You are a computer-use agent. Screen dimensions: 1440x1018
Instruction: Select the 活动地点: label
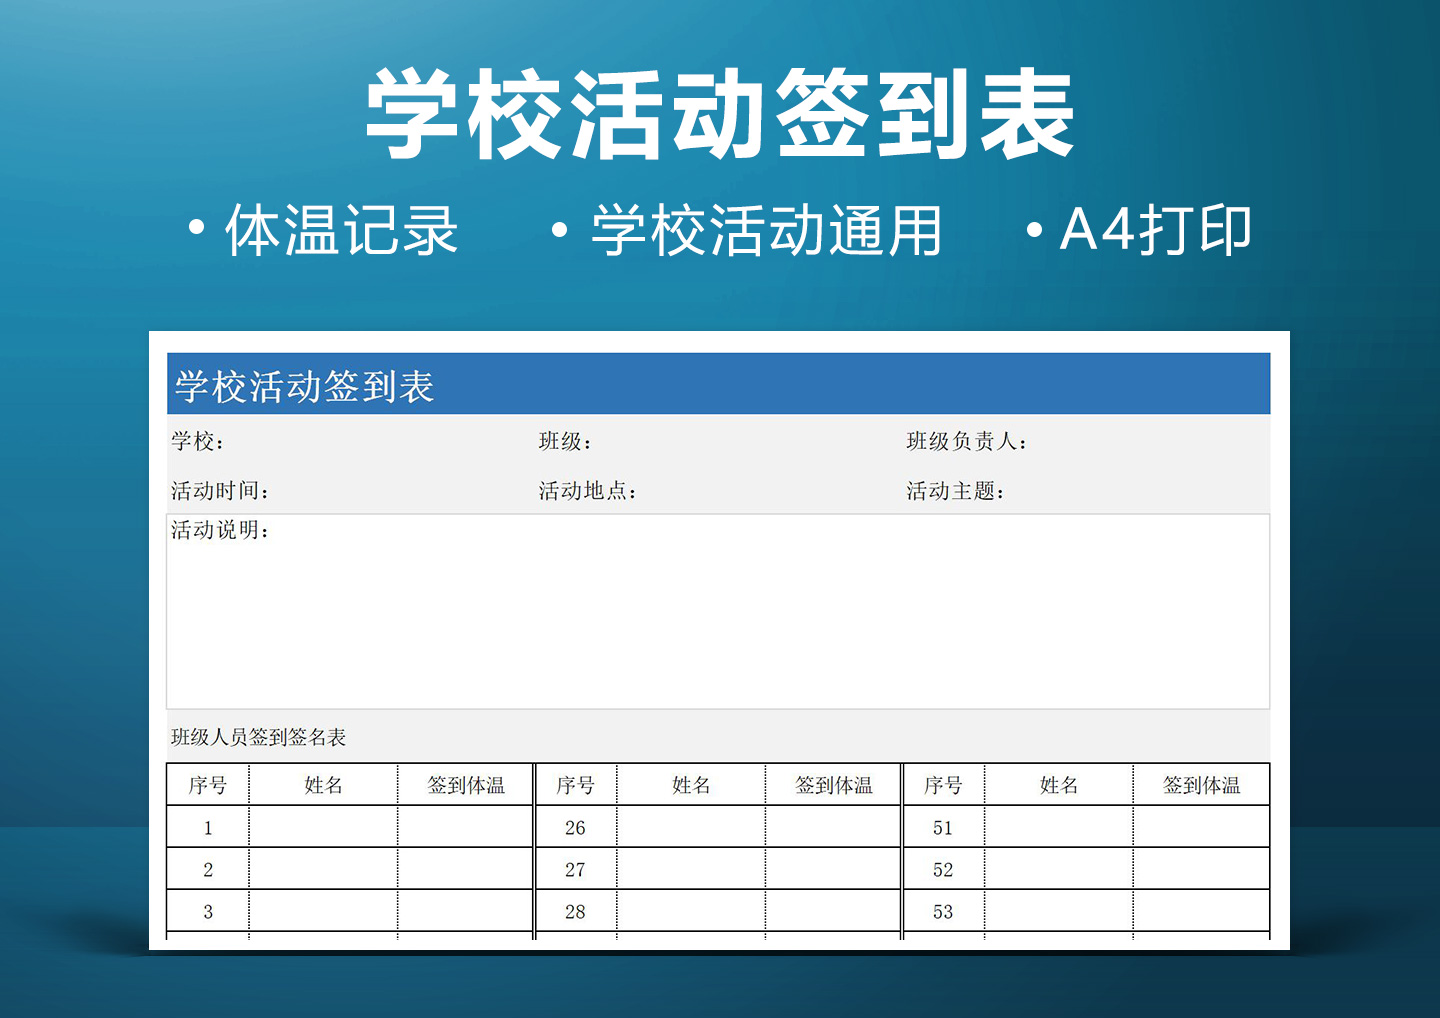[x=588, y=491]
